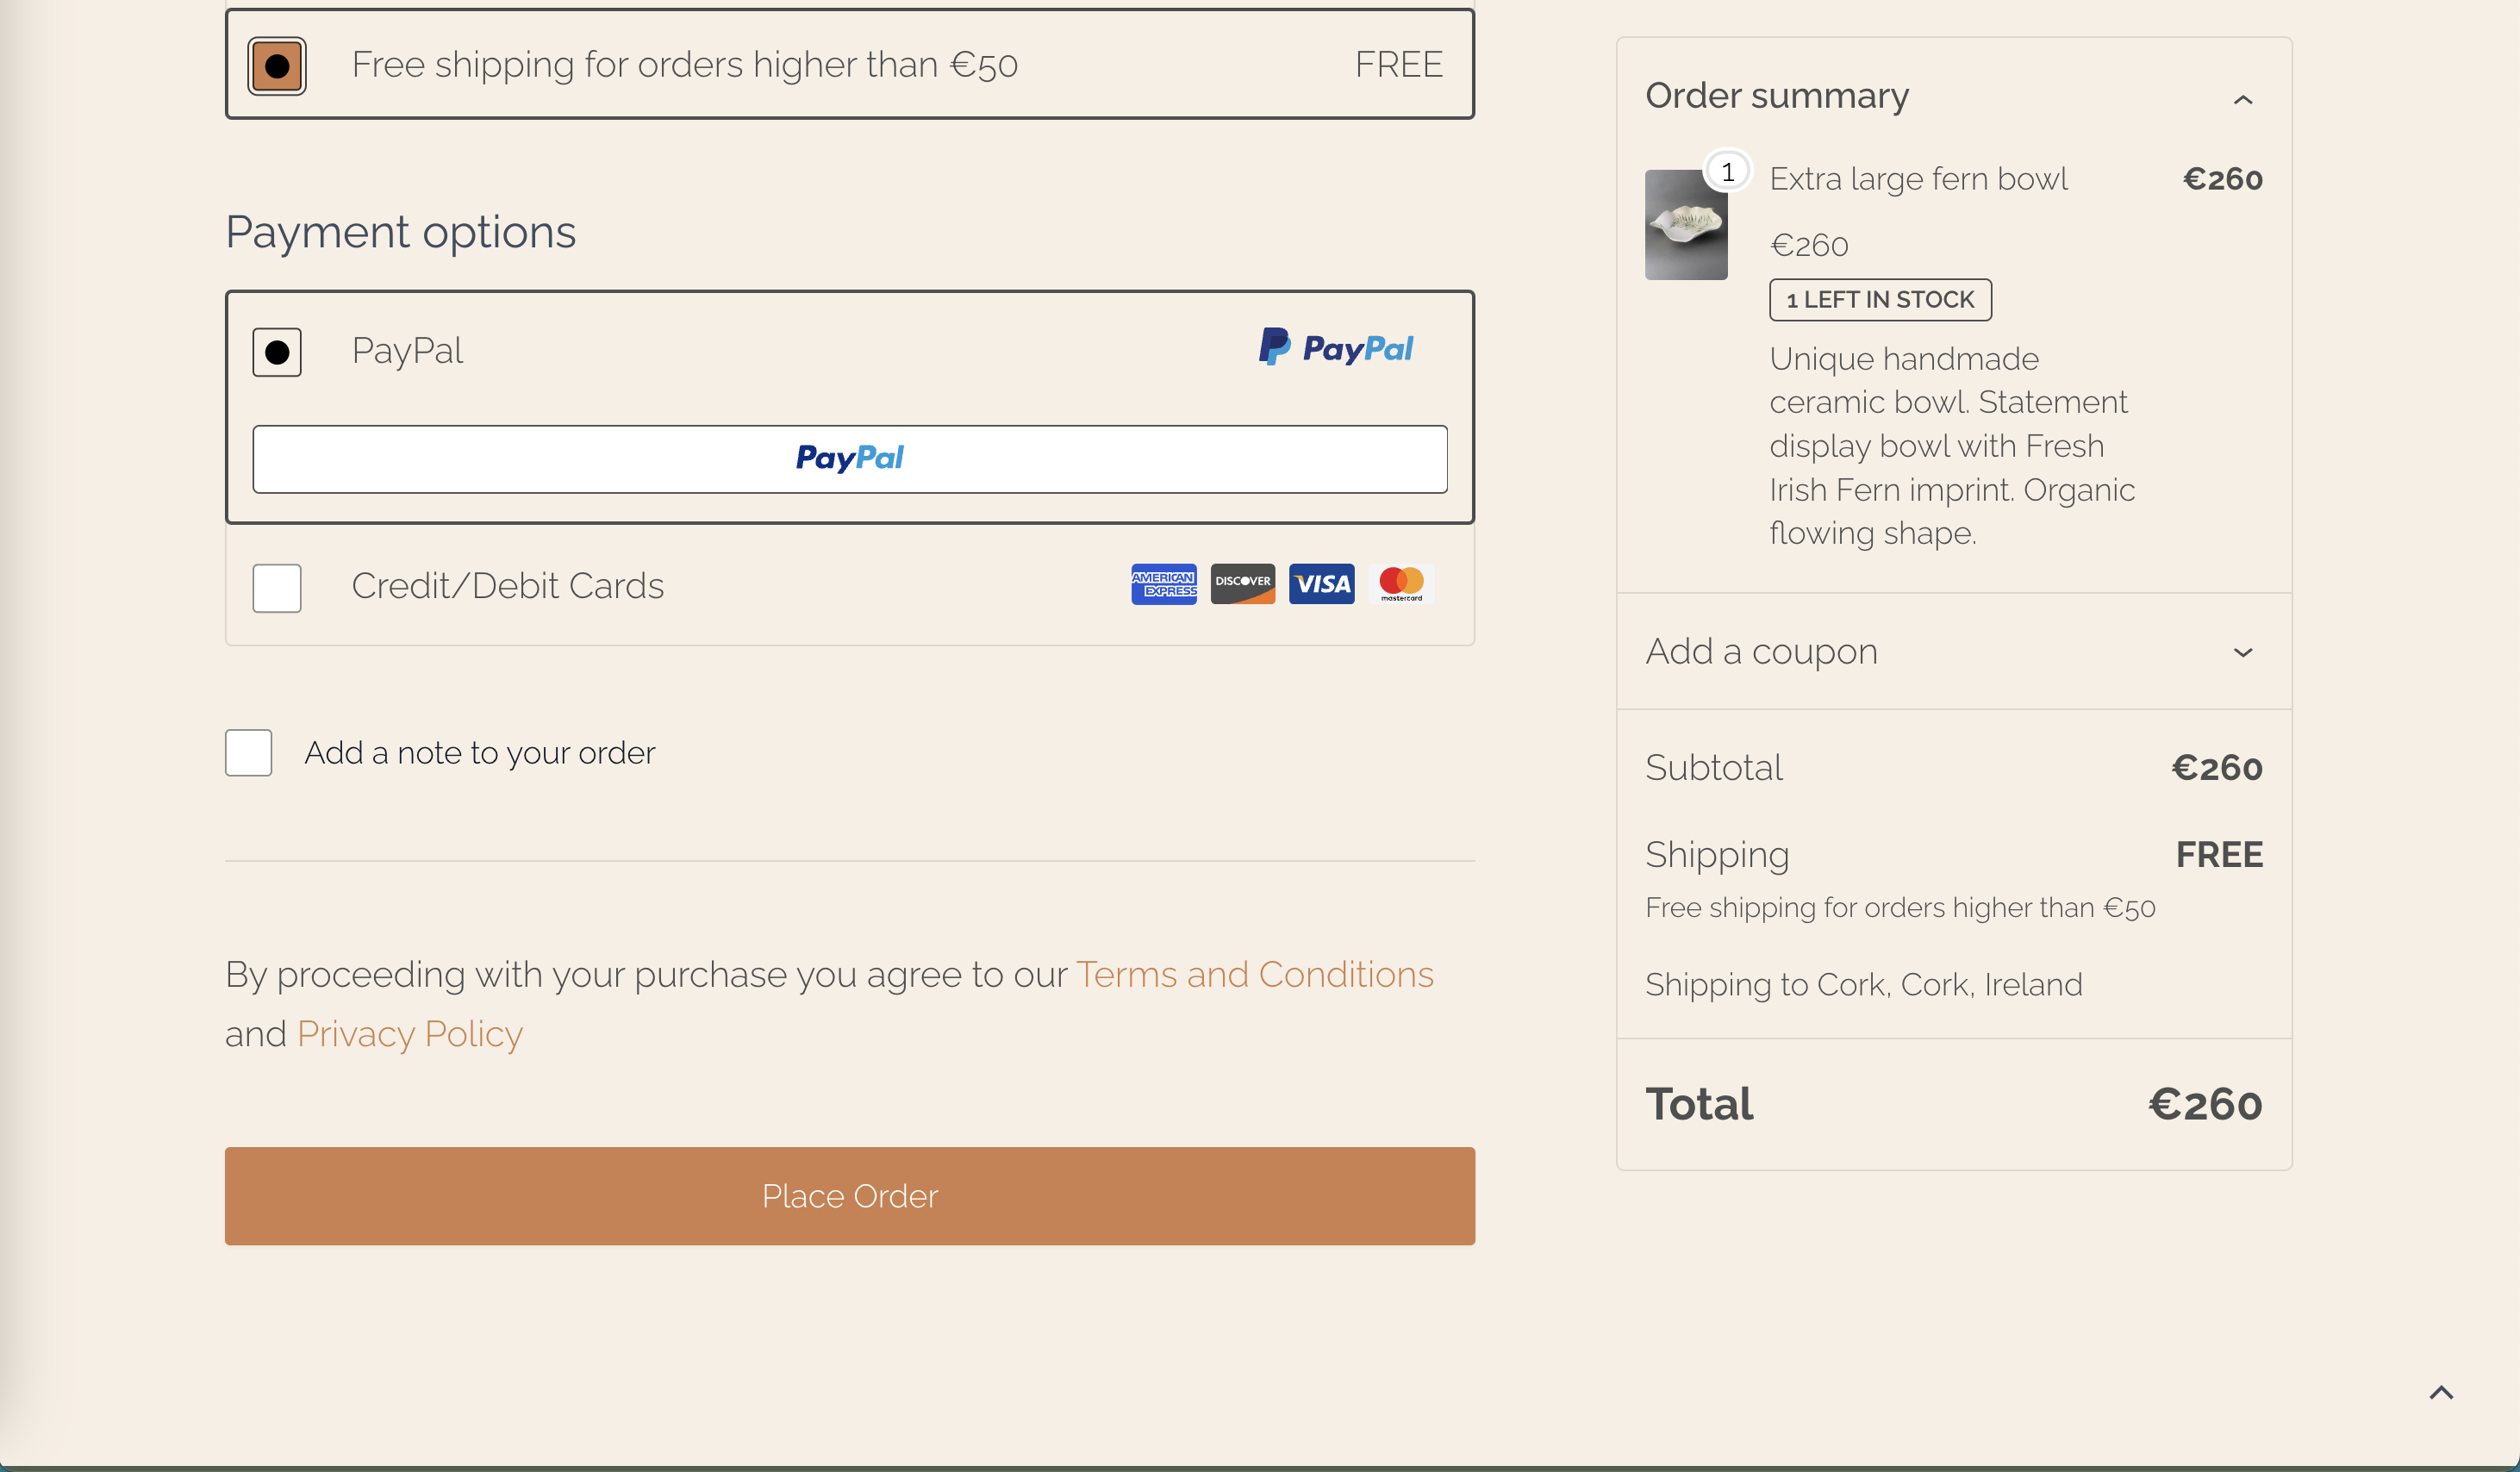
Task: Open the Extra large fern bowl thumbnail
Action: click(1686, 225)
